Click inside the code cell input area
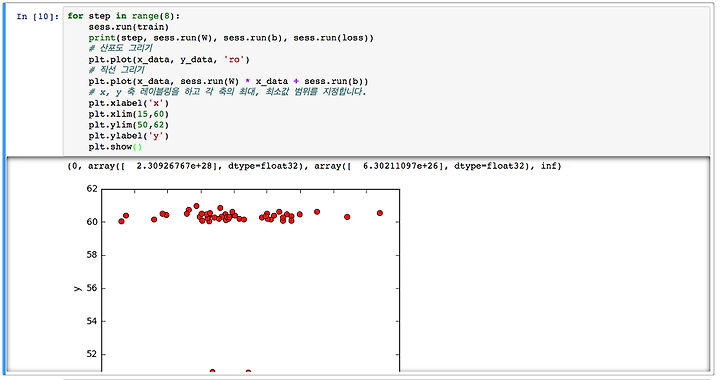 (x=386, y=82)
